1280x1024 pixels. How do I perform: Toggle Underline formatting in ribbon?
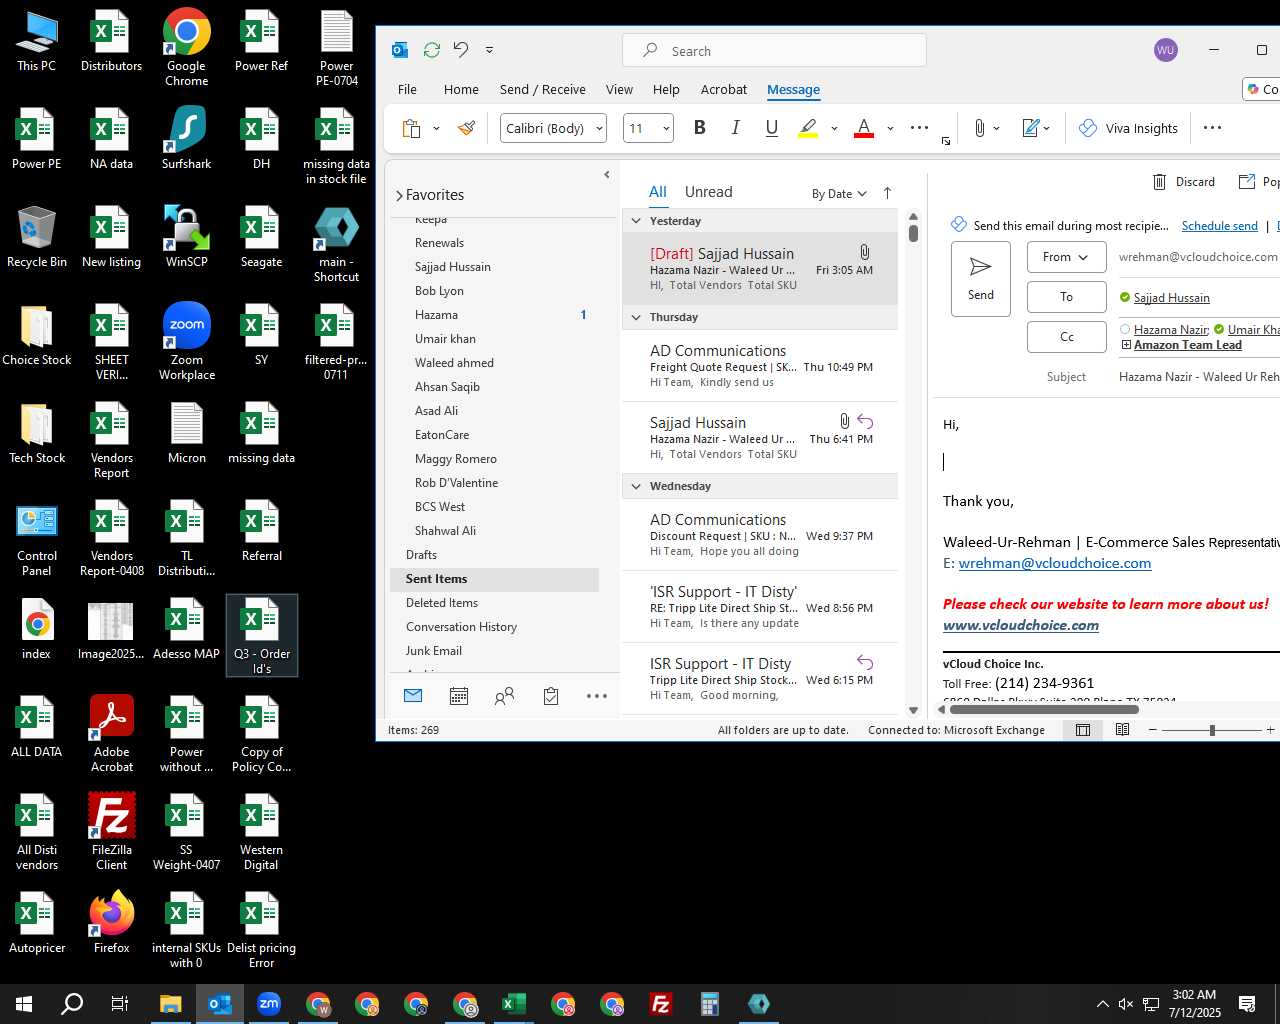pyautogui.click(x=772, y=128)
